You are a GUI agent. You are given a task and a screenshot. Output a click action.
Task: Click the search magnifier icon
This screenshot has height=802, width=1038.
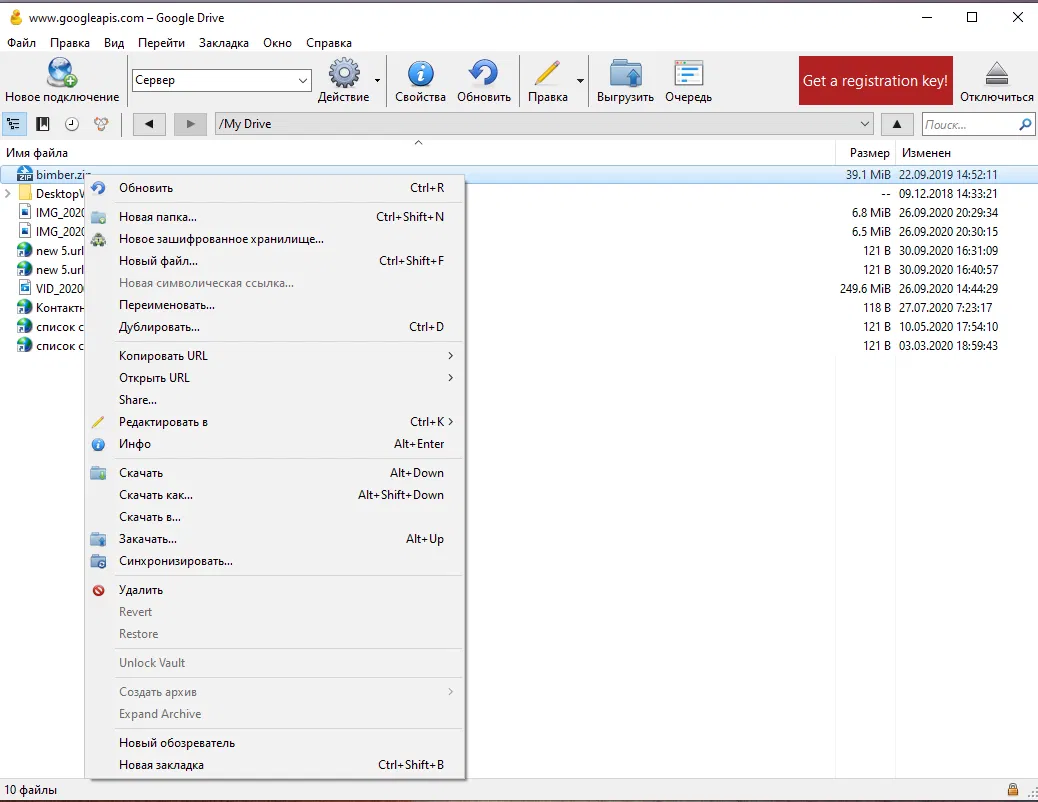[x=1025, y=124]
